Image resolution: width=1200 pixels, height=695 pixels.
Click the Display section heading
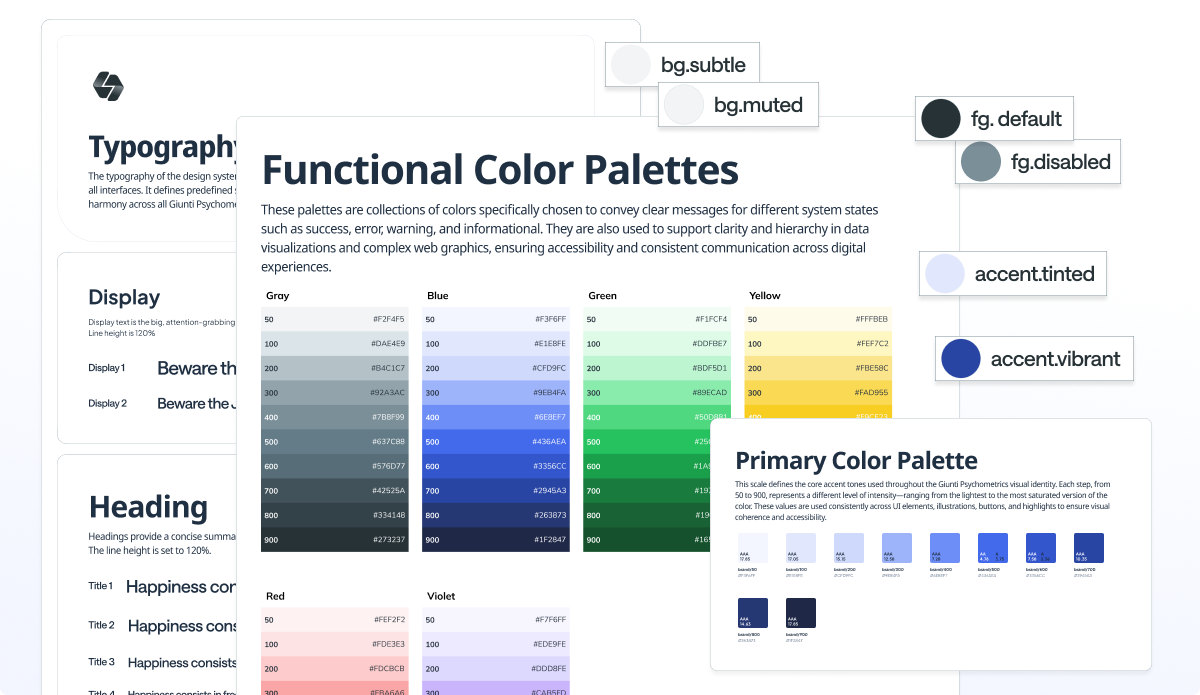point(124,297)
